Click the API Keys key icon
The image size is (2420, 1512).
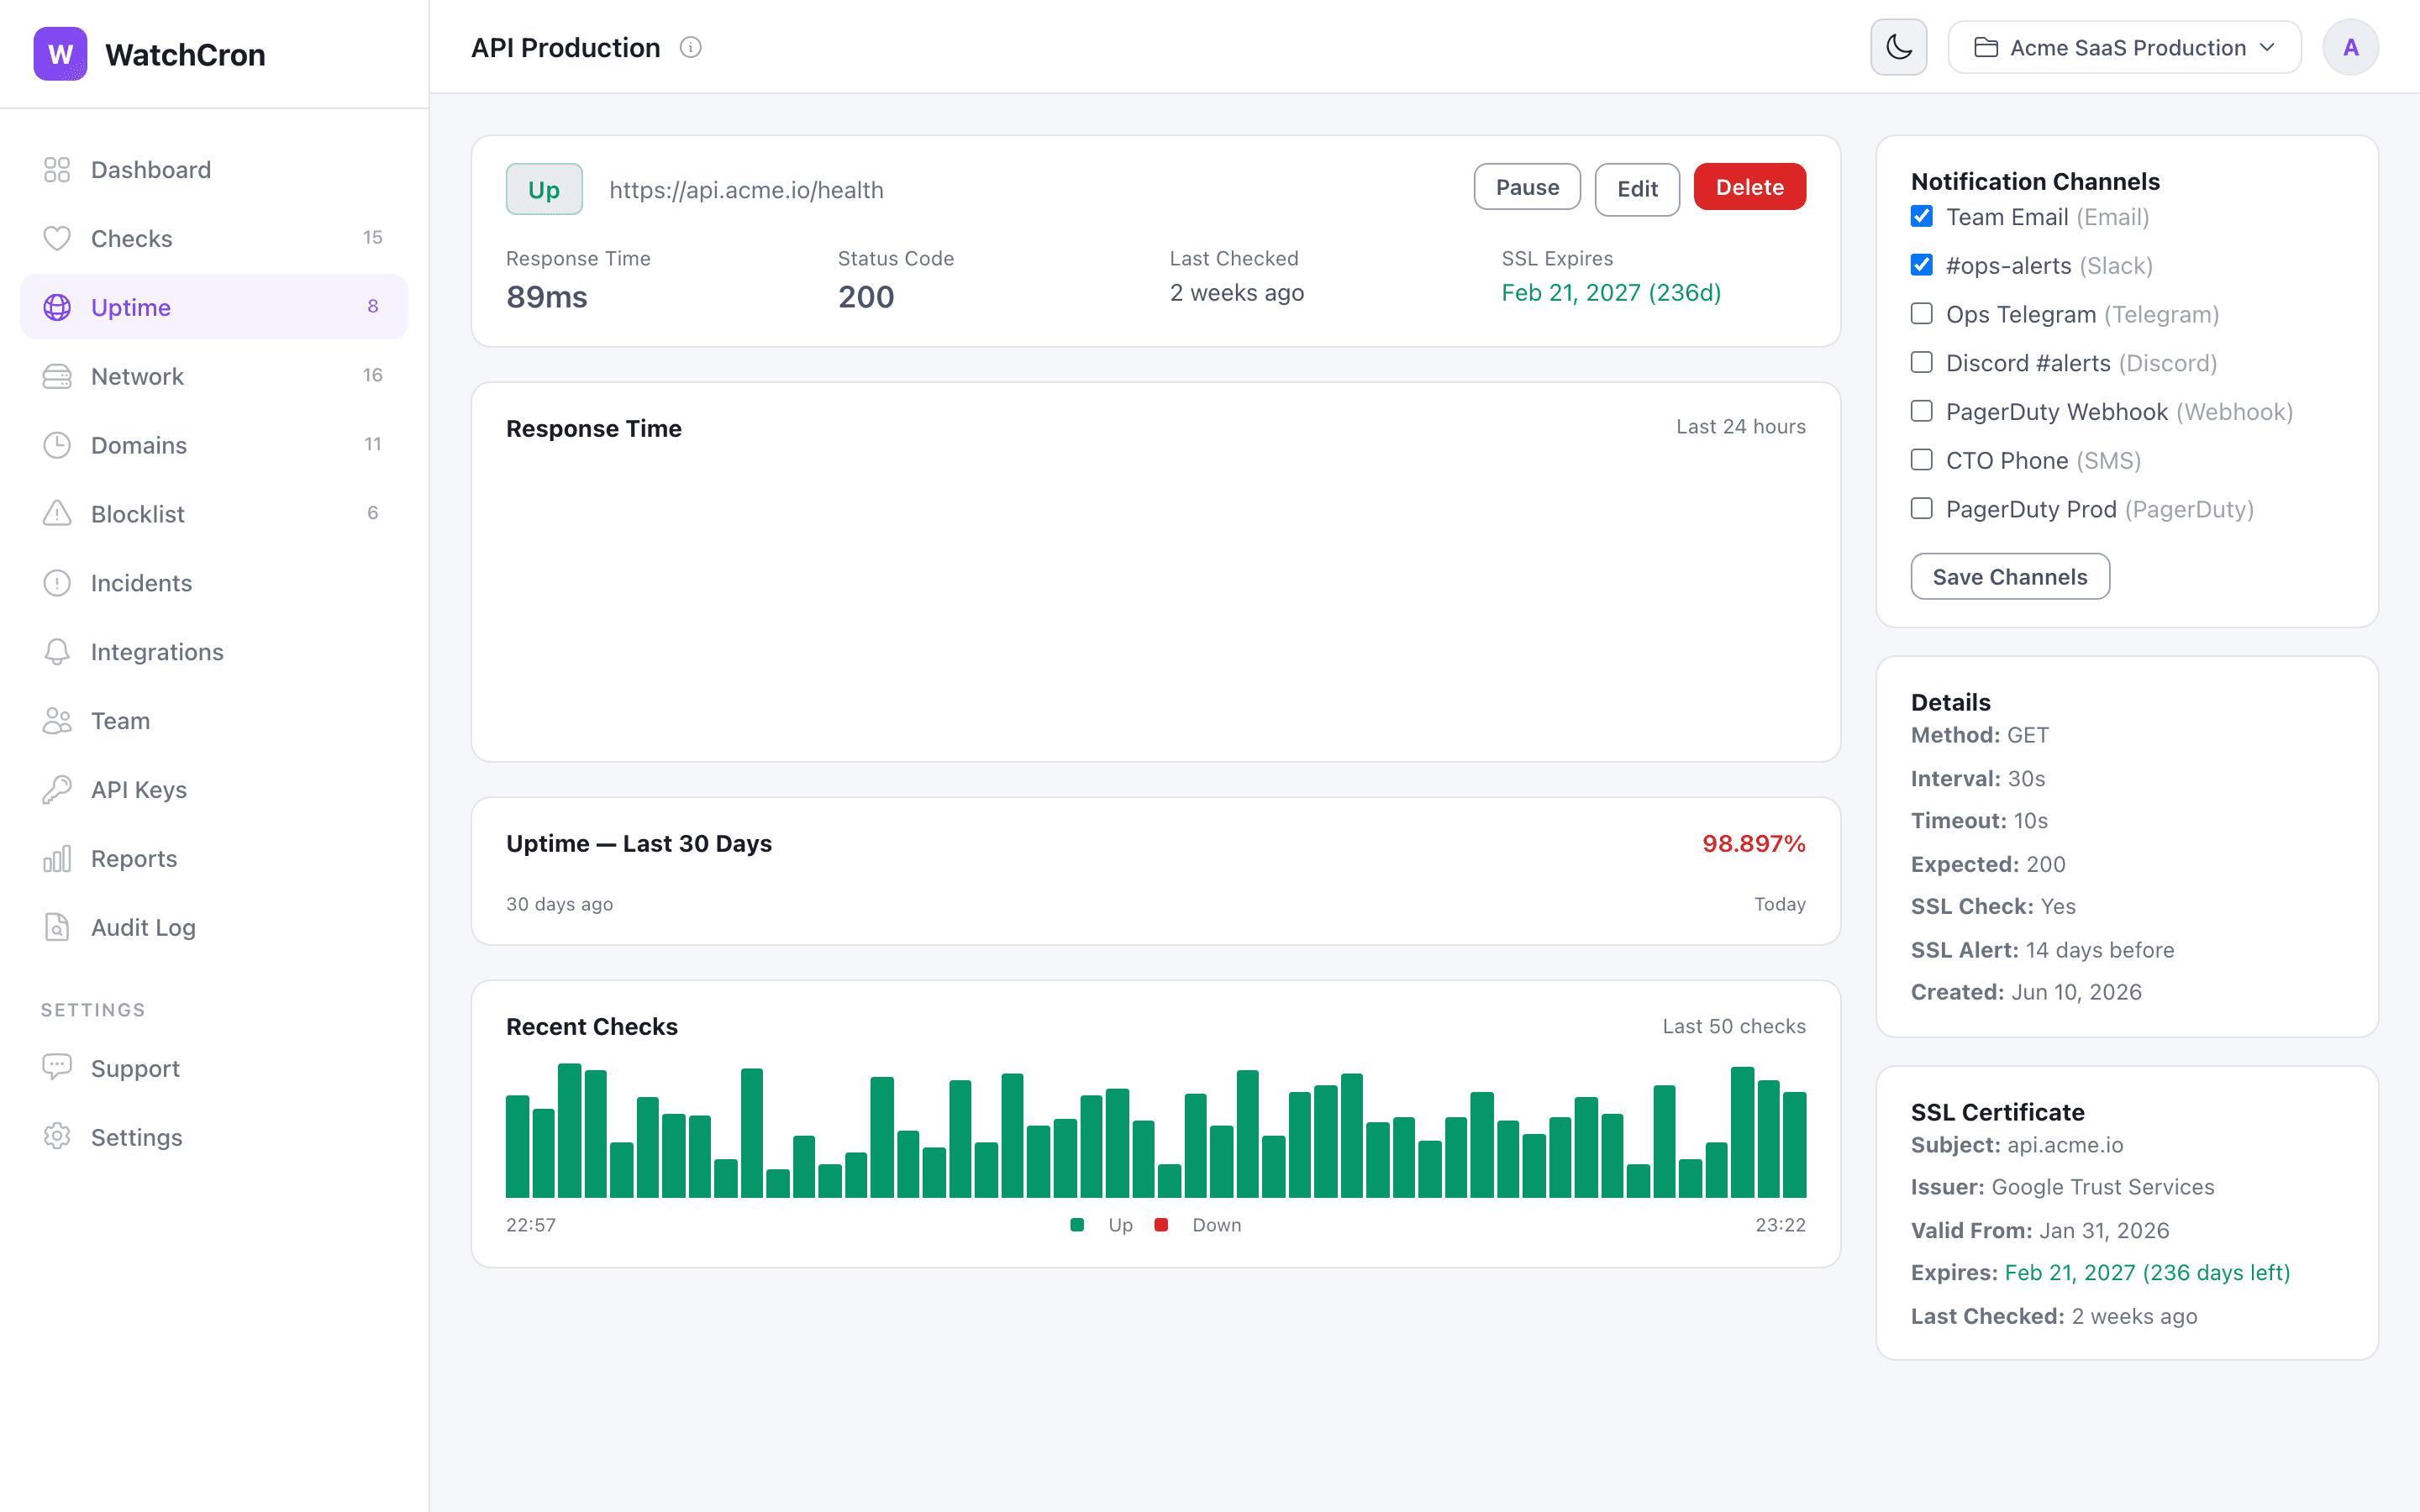pyautogui.click(x=57, y=790)
